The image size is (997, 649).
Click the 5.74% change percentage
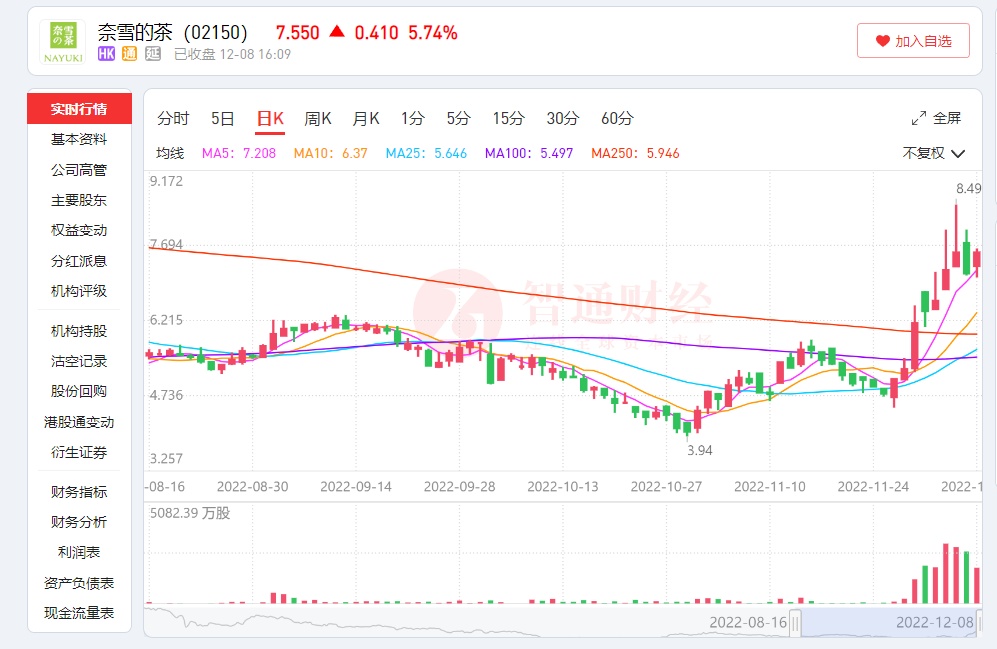tap(432, 32)
